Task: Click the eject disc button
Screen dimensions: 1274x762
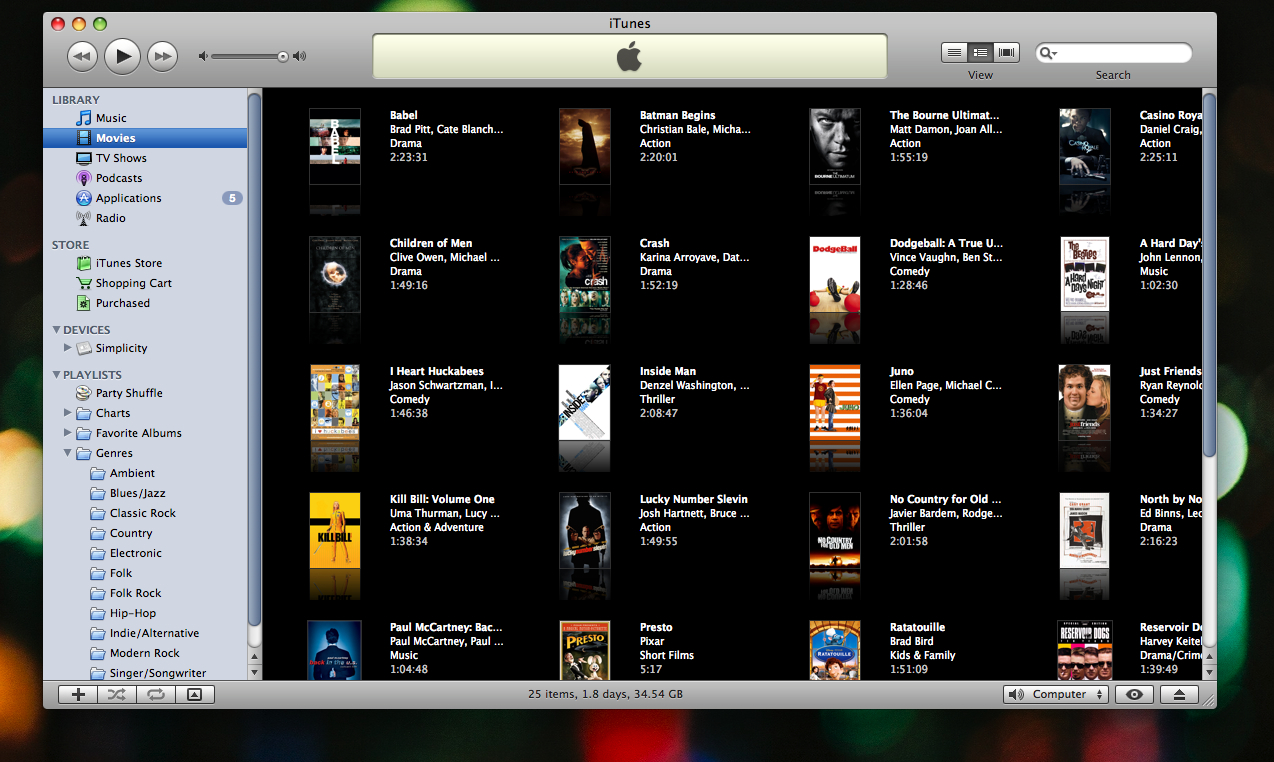Action: pyautogui.click(x=1179, y=694)
